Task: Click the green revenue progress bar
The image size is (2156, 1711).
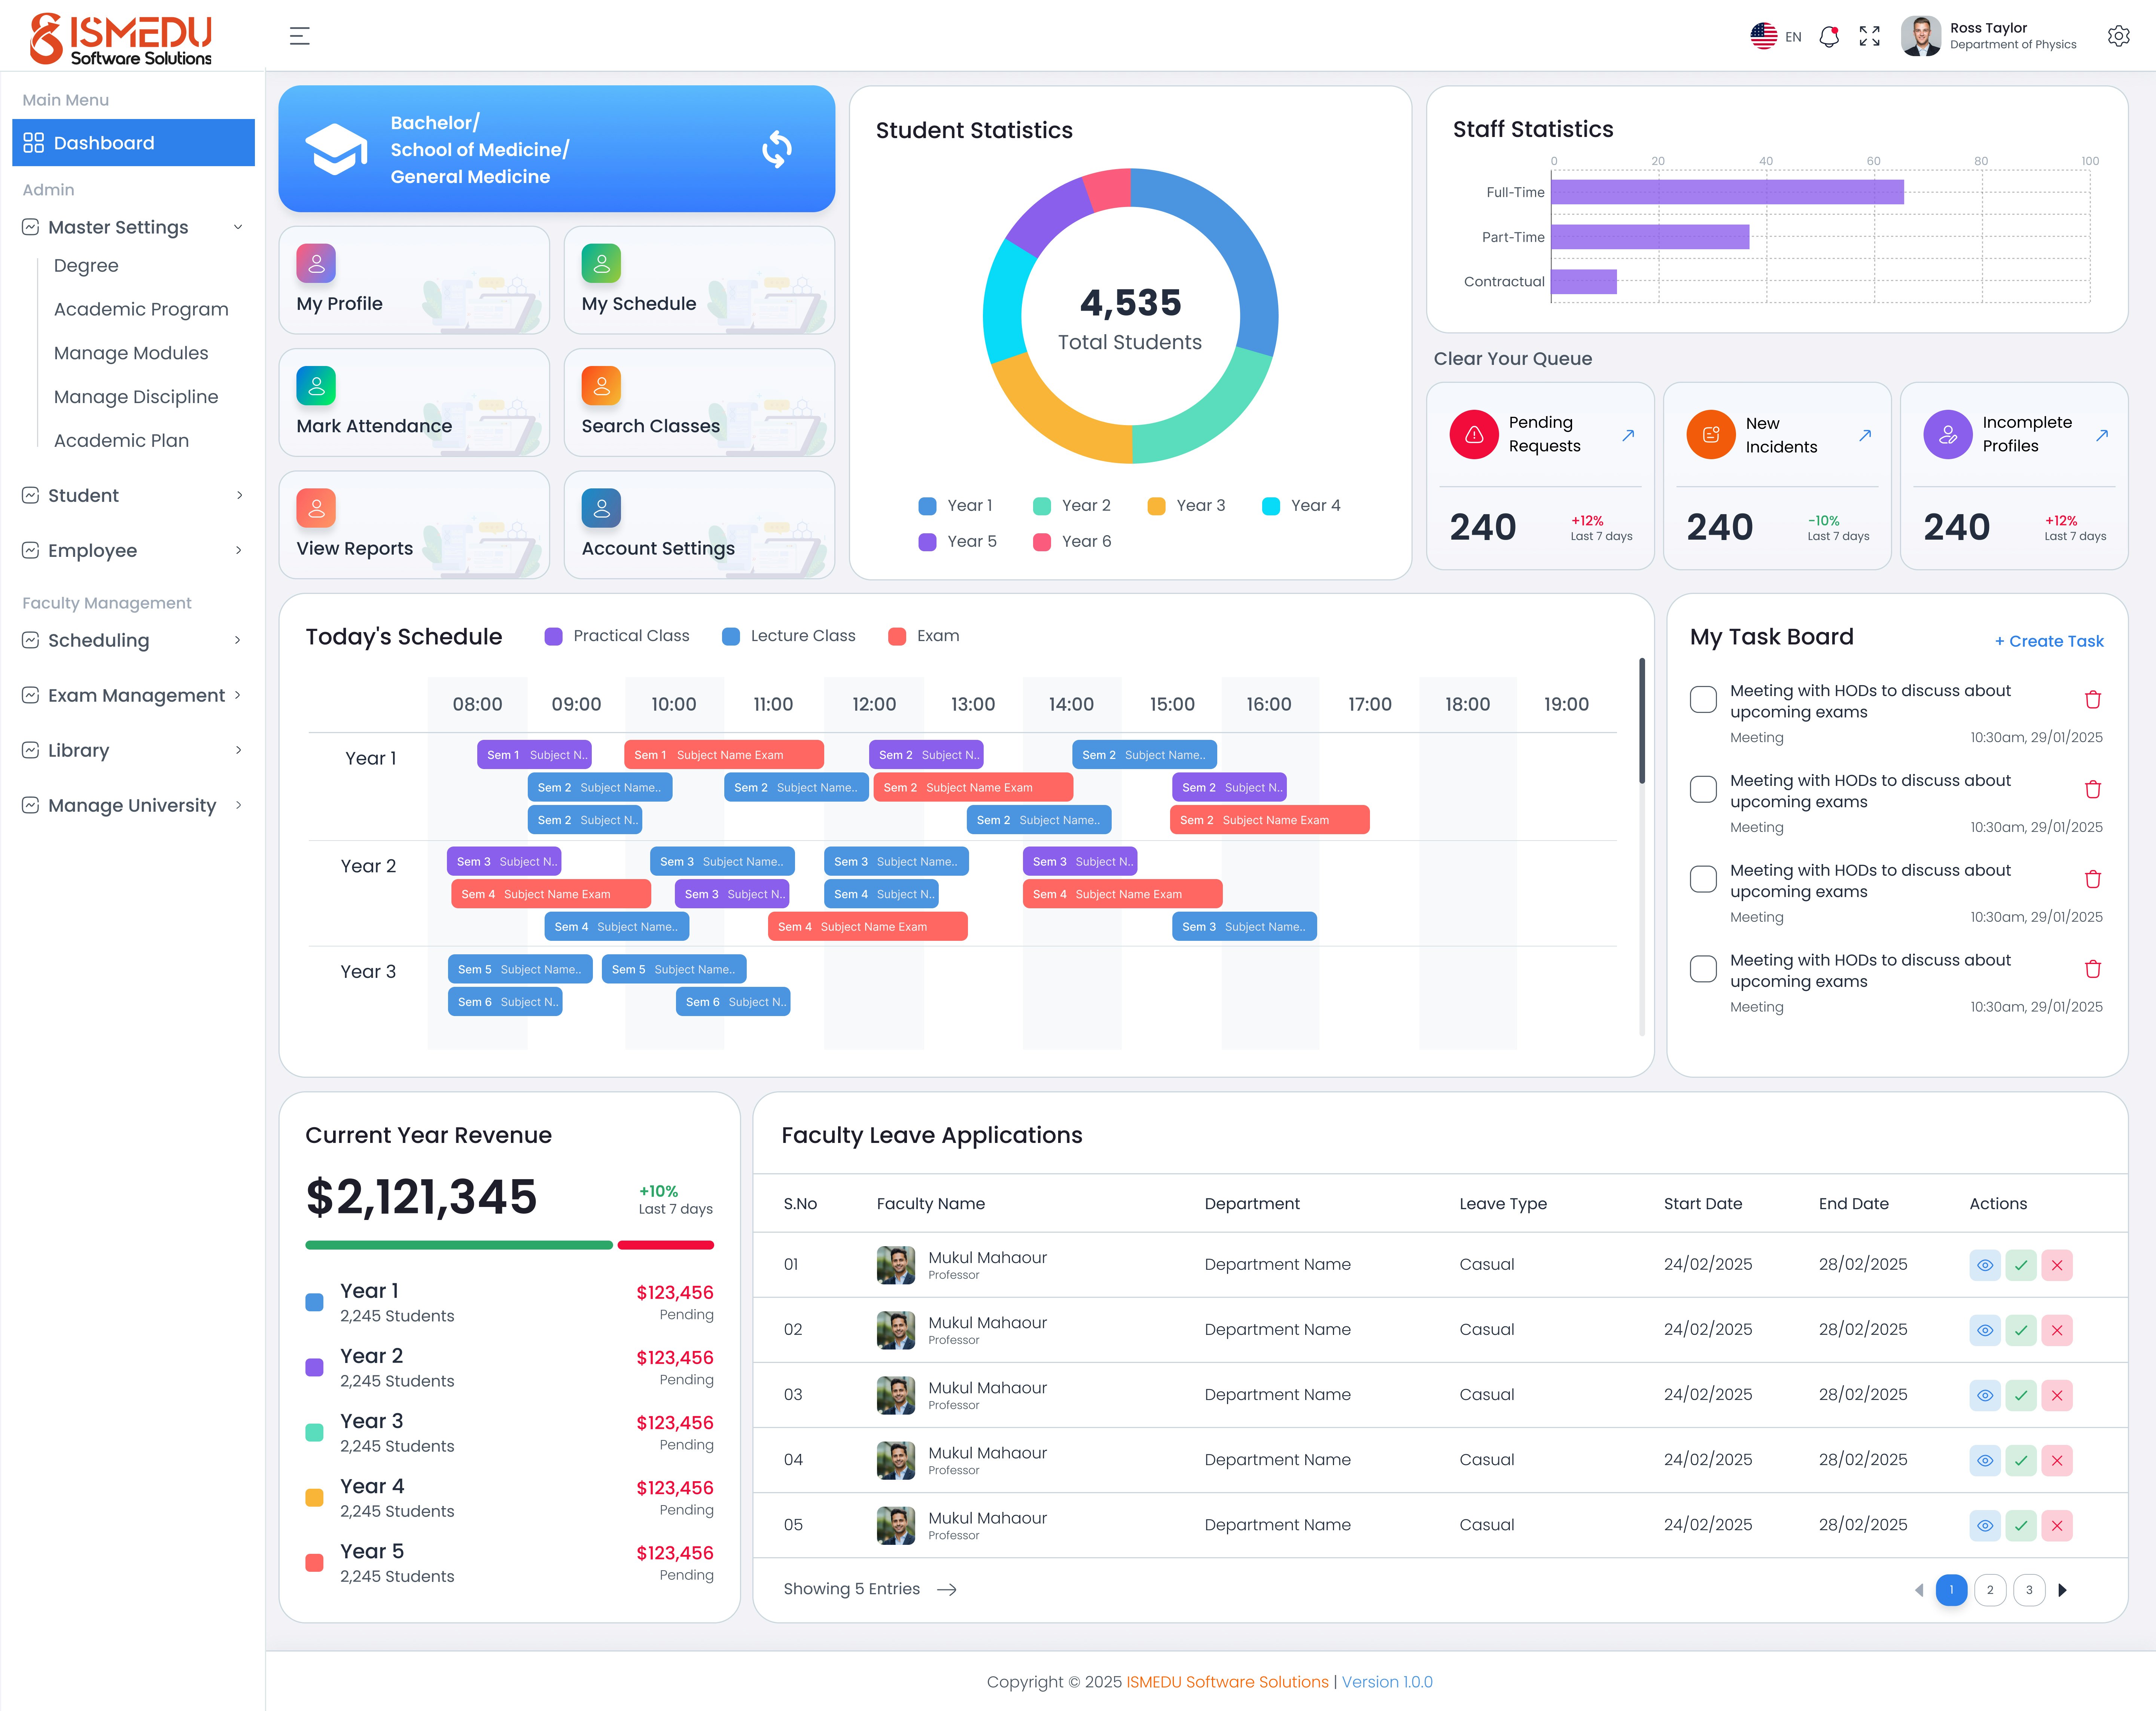Action: pyautogui.click(x=459, y=1245)
